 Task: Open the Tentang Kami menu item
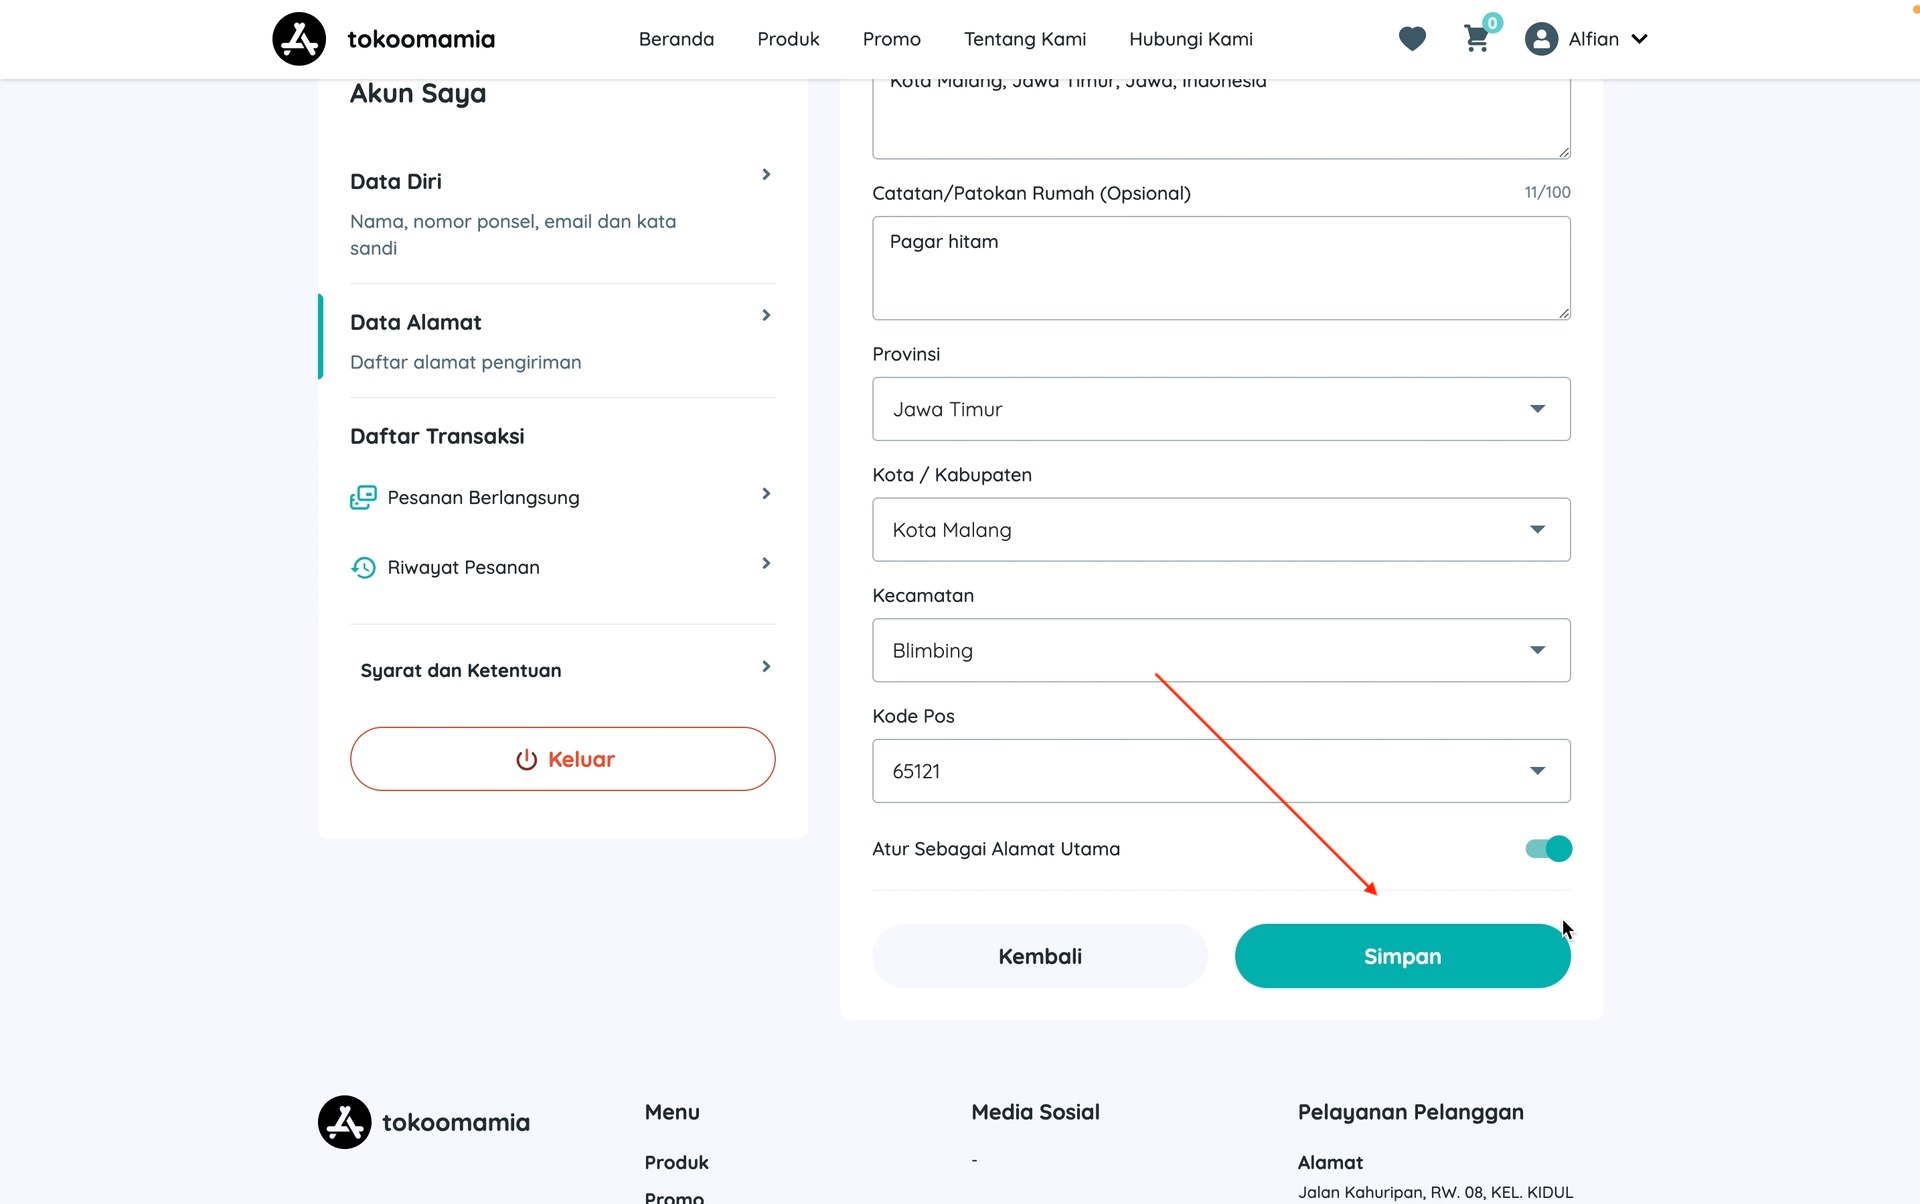pos(1024,39)
